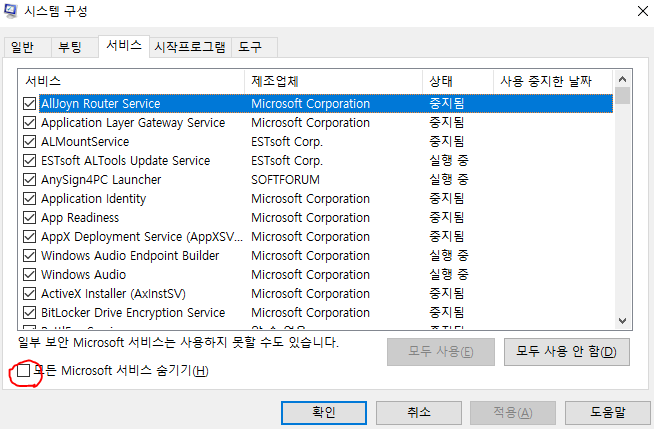The image size is (654, 429).
Task: Close the 시스템 구성 window
Action: [x=643, y=11]
